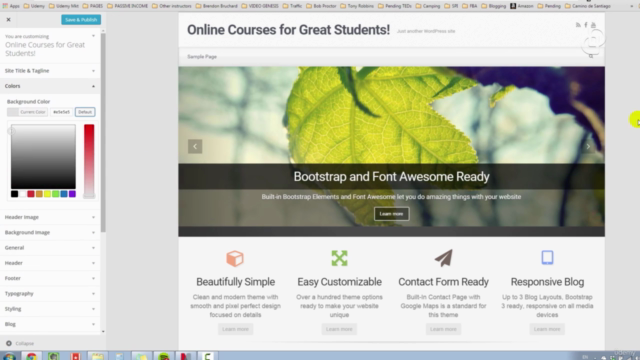Image resolution: width=640 pixels, height=360 pixels.
Task: Open the Windows Start menu orb
Action: pyautogui.click(x=9, y=356)
